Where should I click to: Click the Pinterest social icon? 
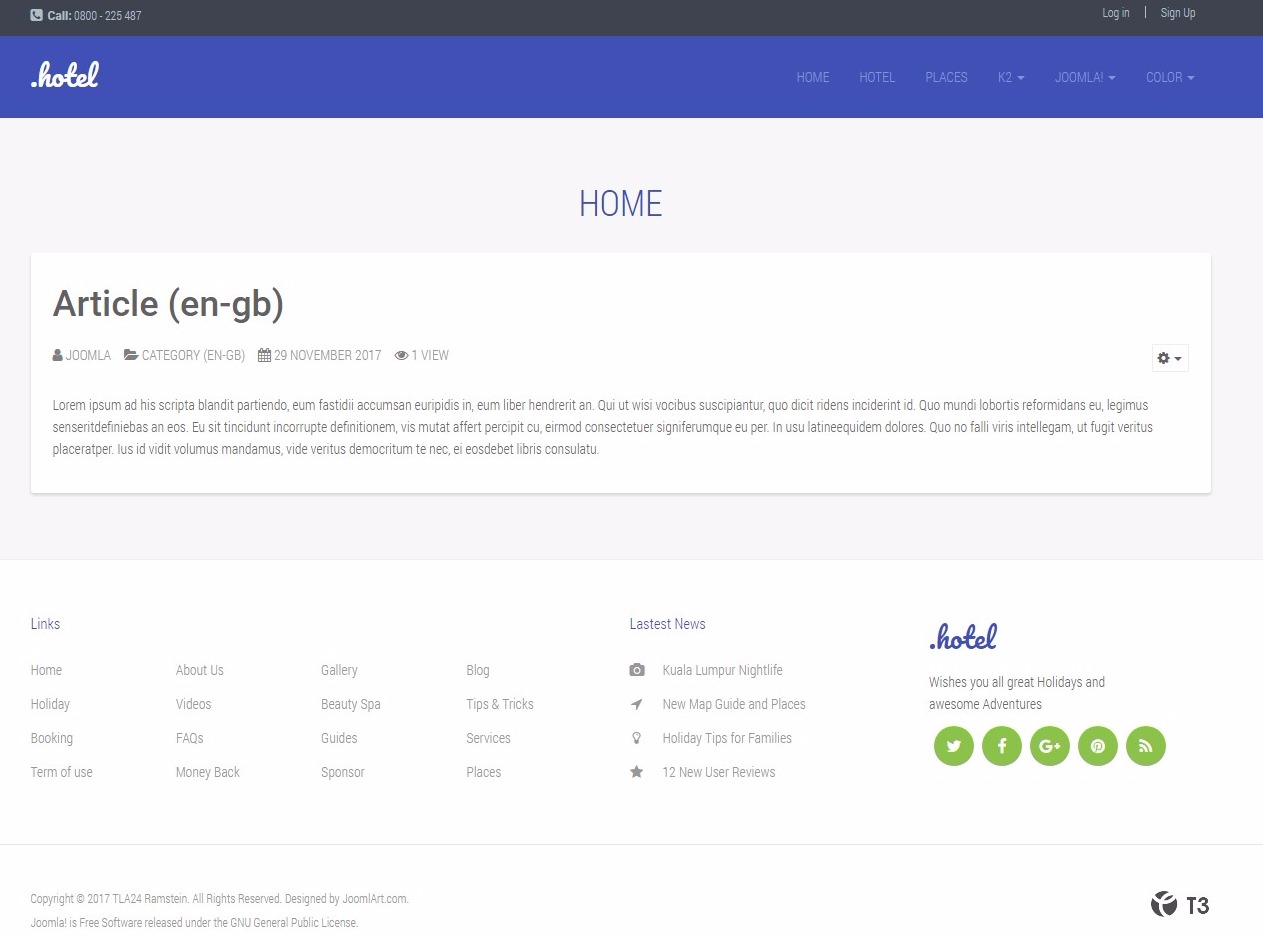[1097, 745]
